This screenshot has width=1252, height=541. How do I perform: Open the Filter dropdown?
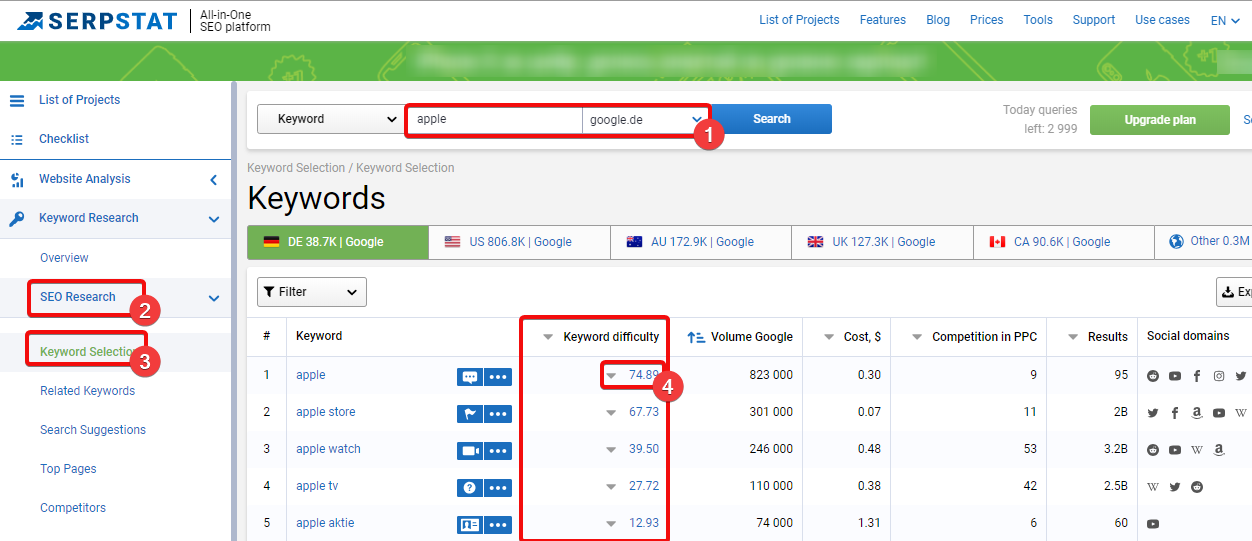point(312,292)
